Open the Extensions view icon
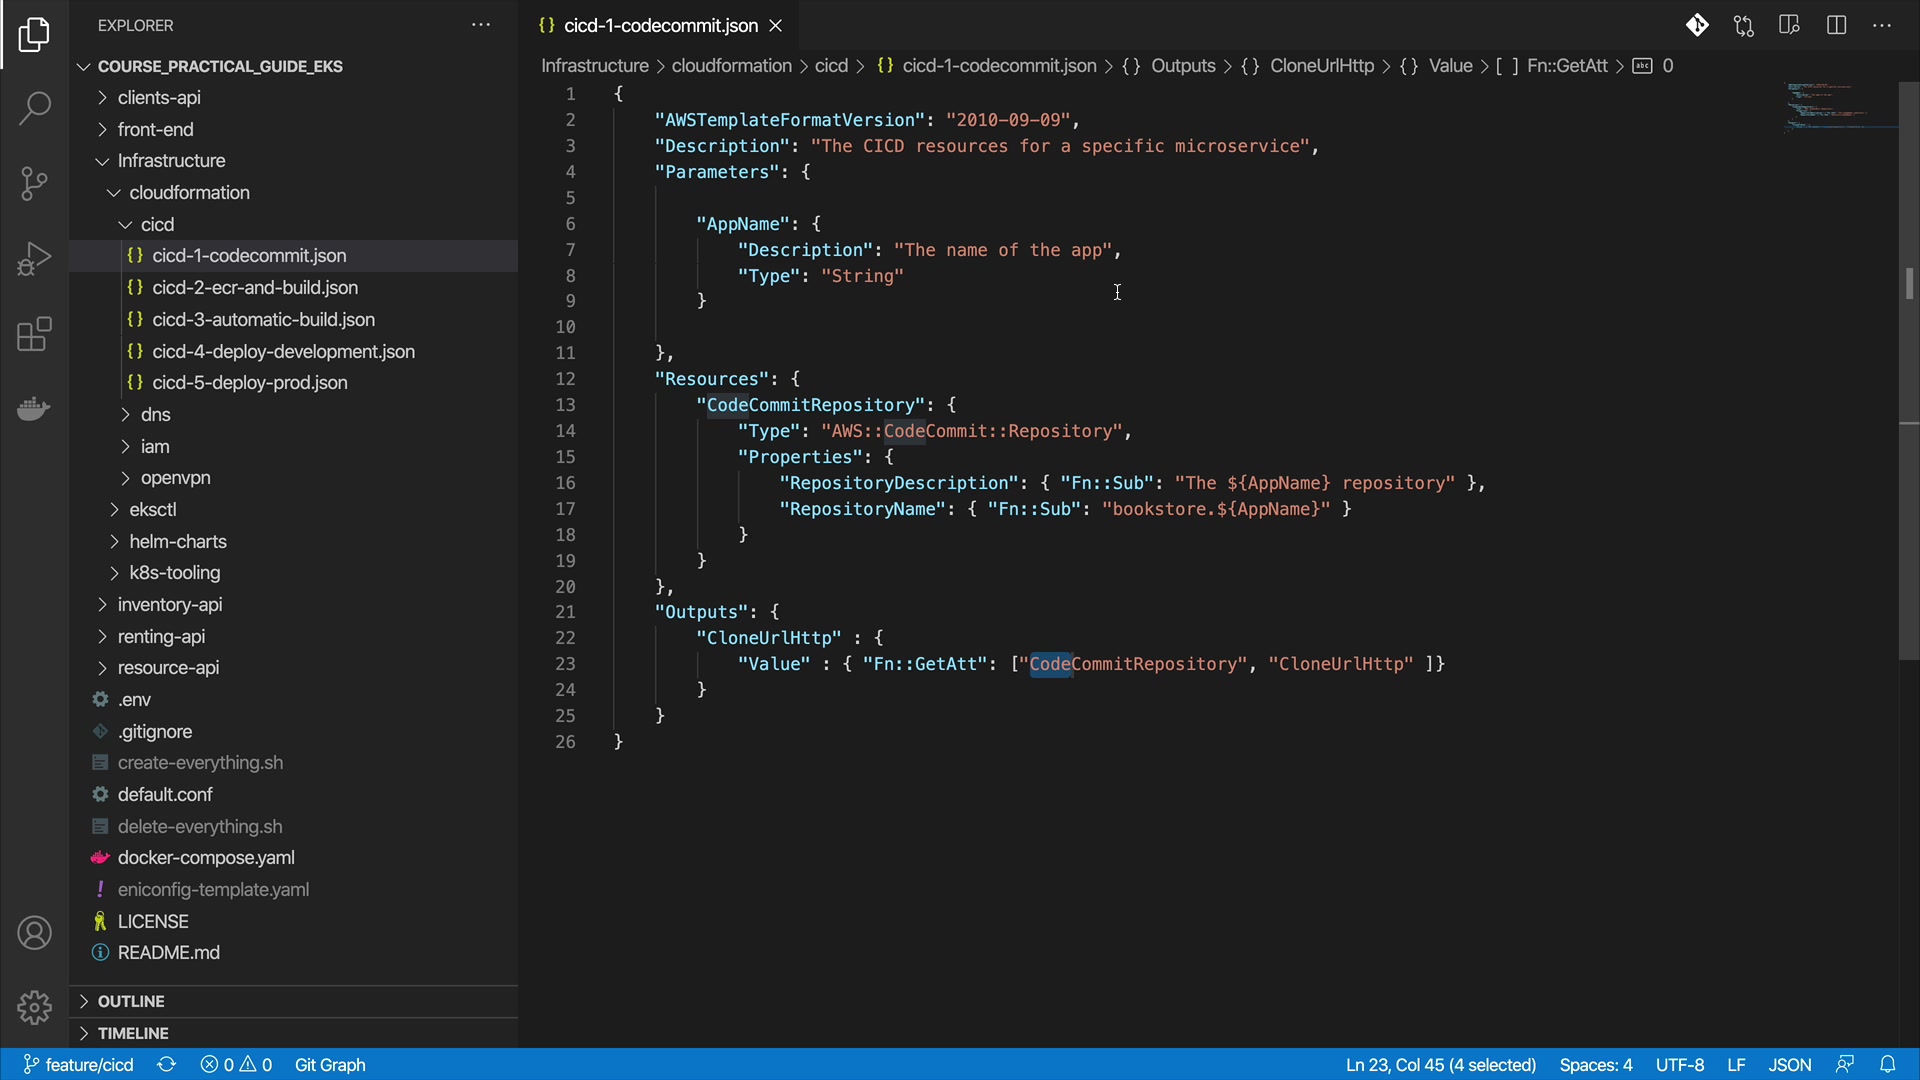Viewport: 1920px width, 1080px height. pyautogui.click(x=34, y=334)
